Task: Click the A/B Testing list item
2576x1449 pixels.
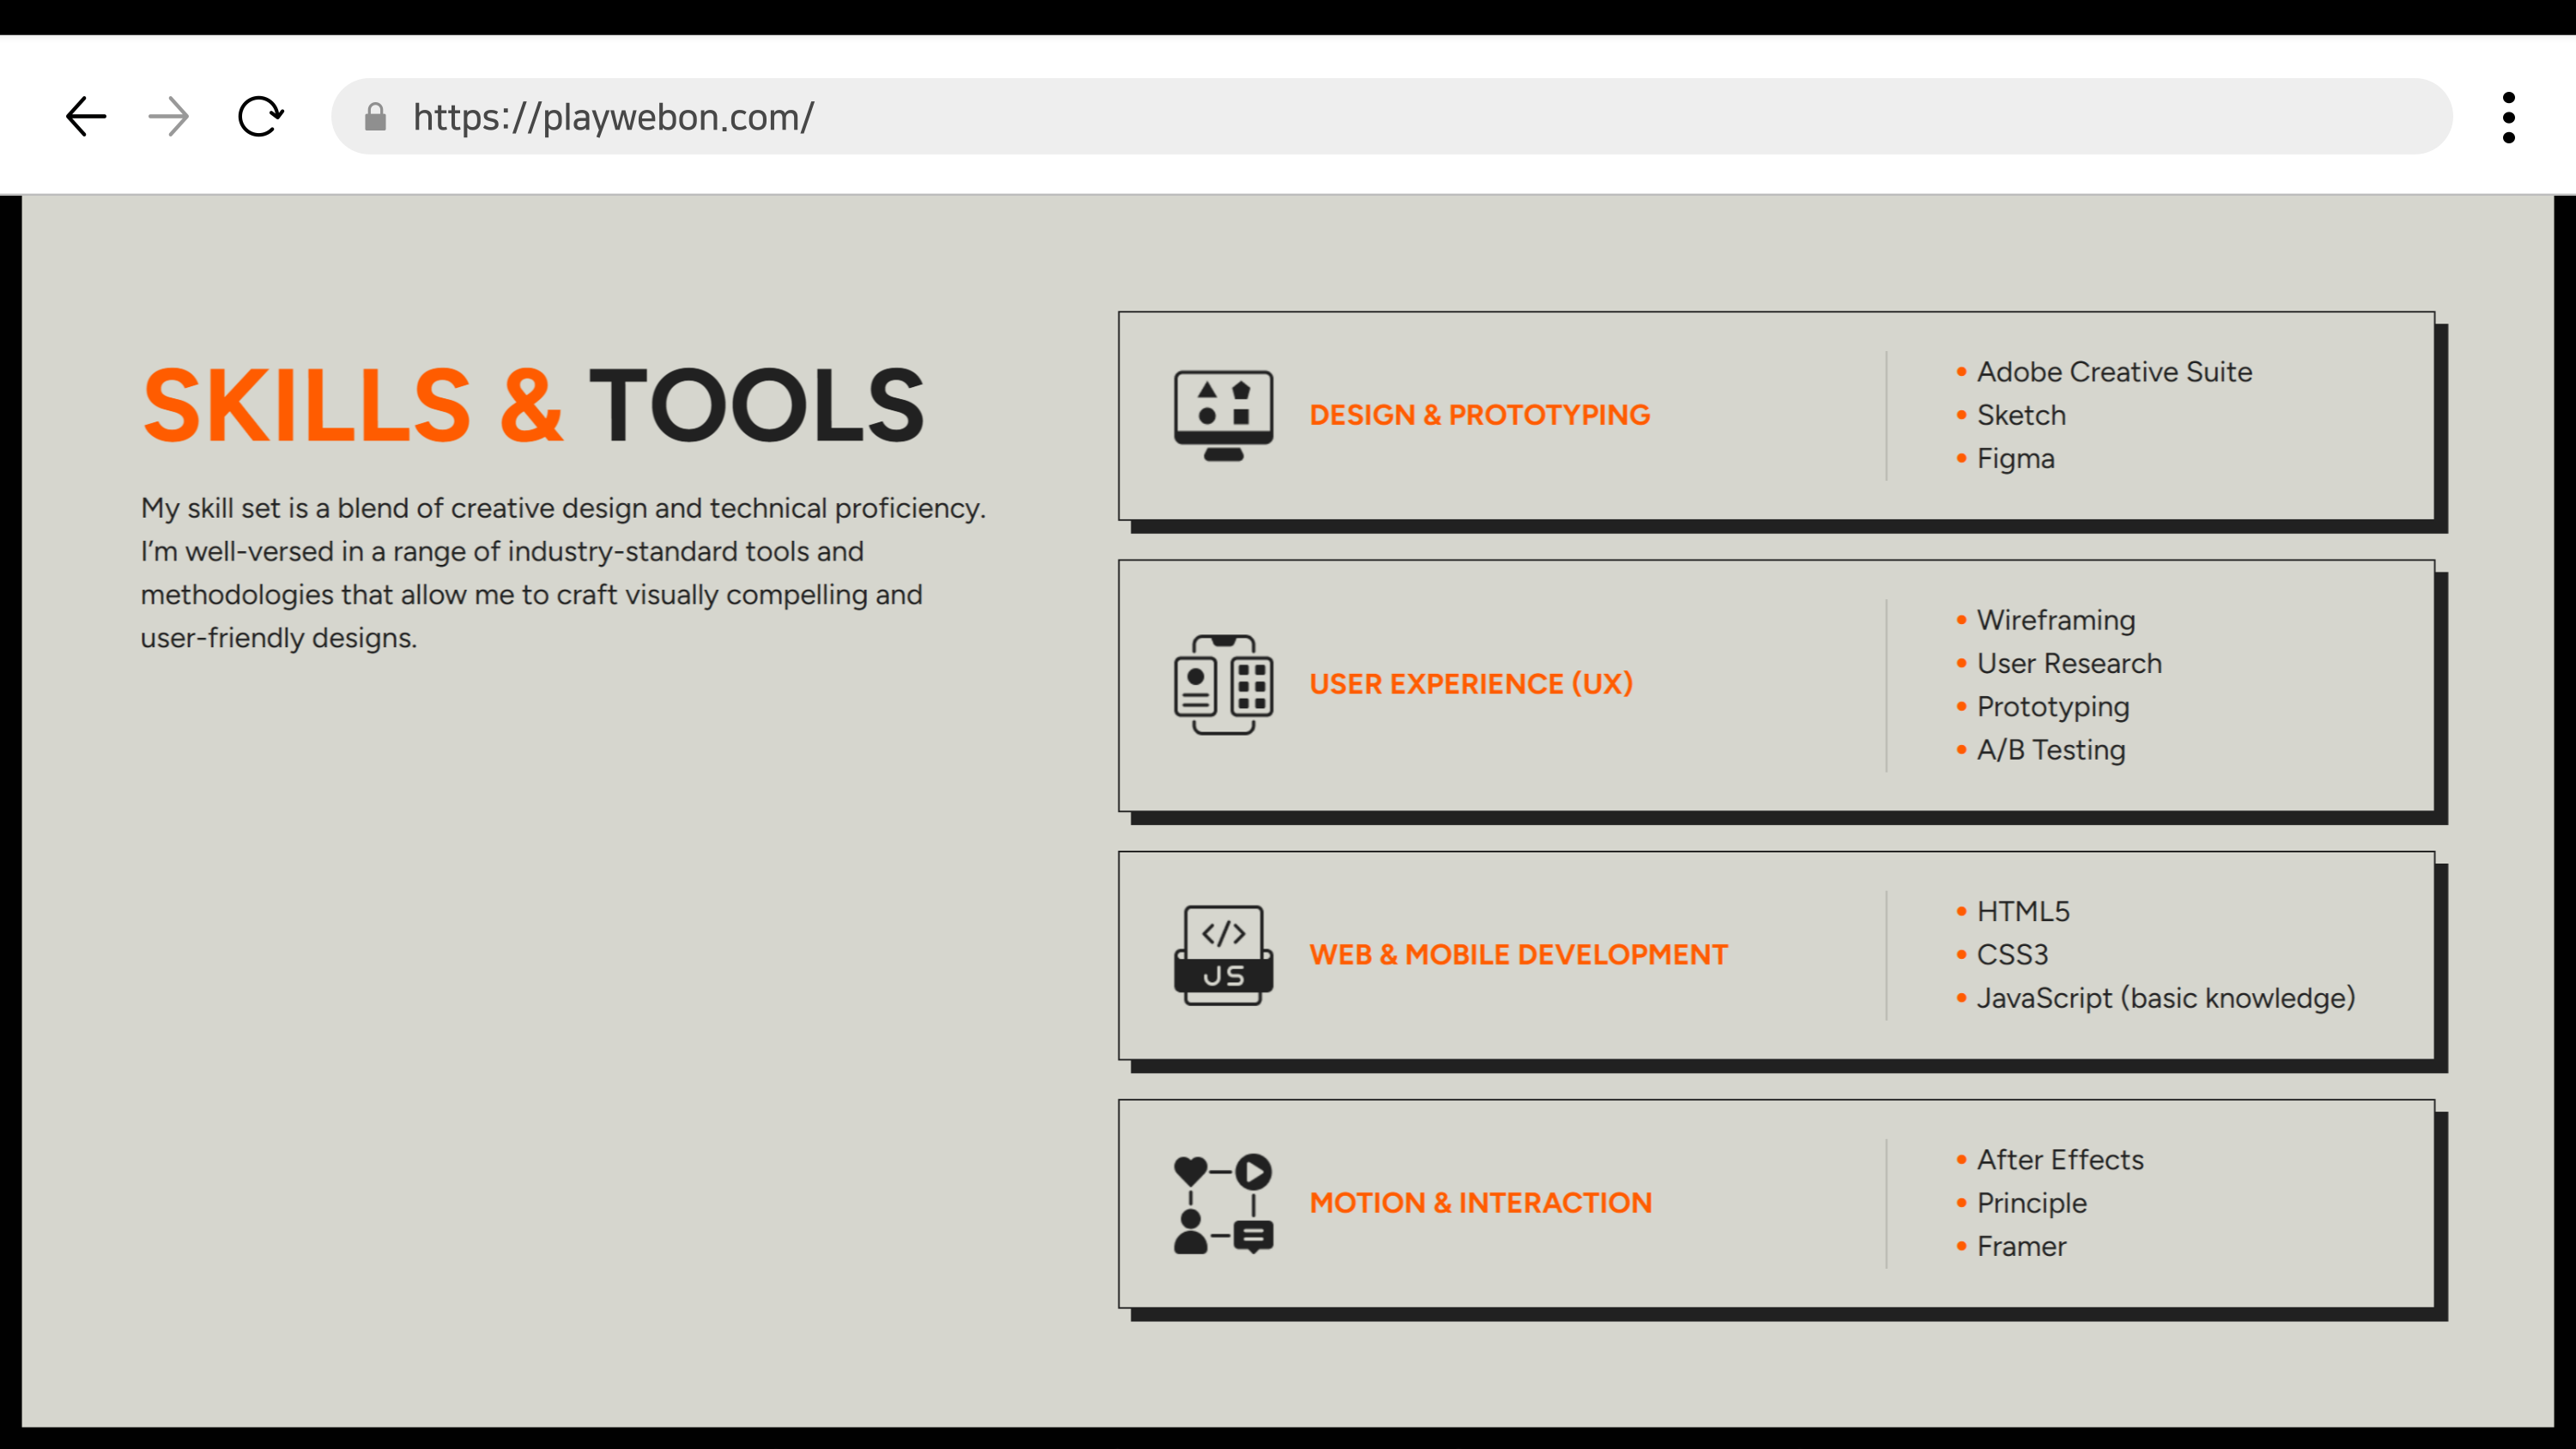Action: pos(2050,750)
